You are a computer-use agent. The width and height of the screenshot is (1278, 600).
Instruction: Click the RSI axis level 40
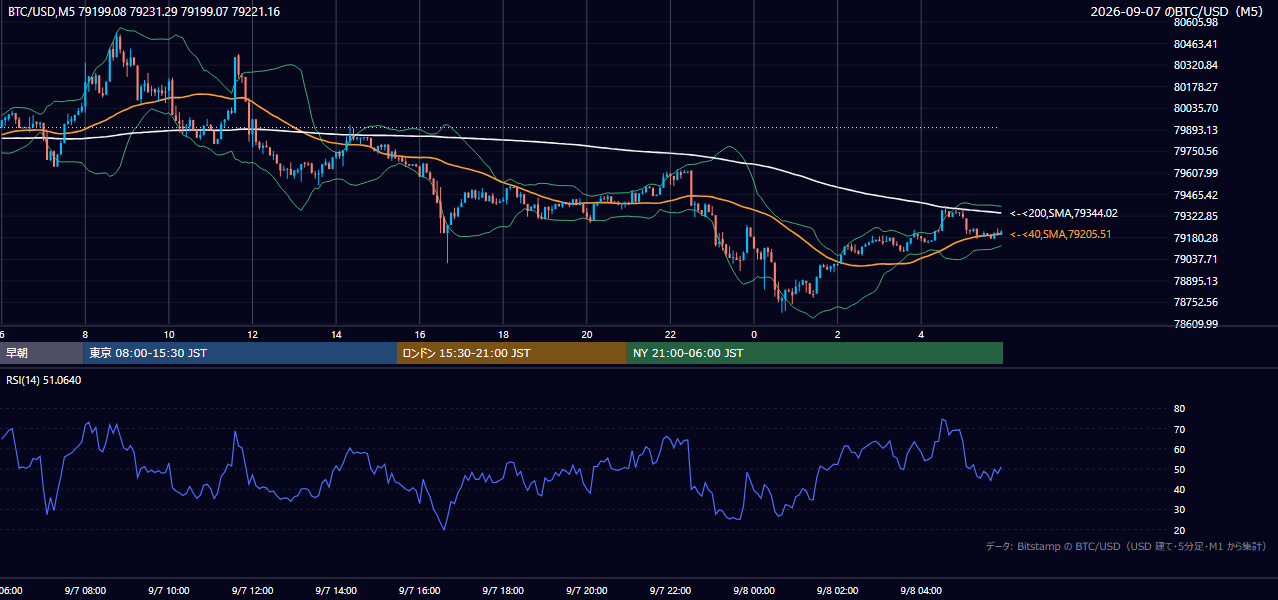[1180, 489]
